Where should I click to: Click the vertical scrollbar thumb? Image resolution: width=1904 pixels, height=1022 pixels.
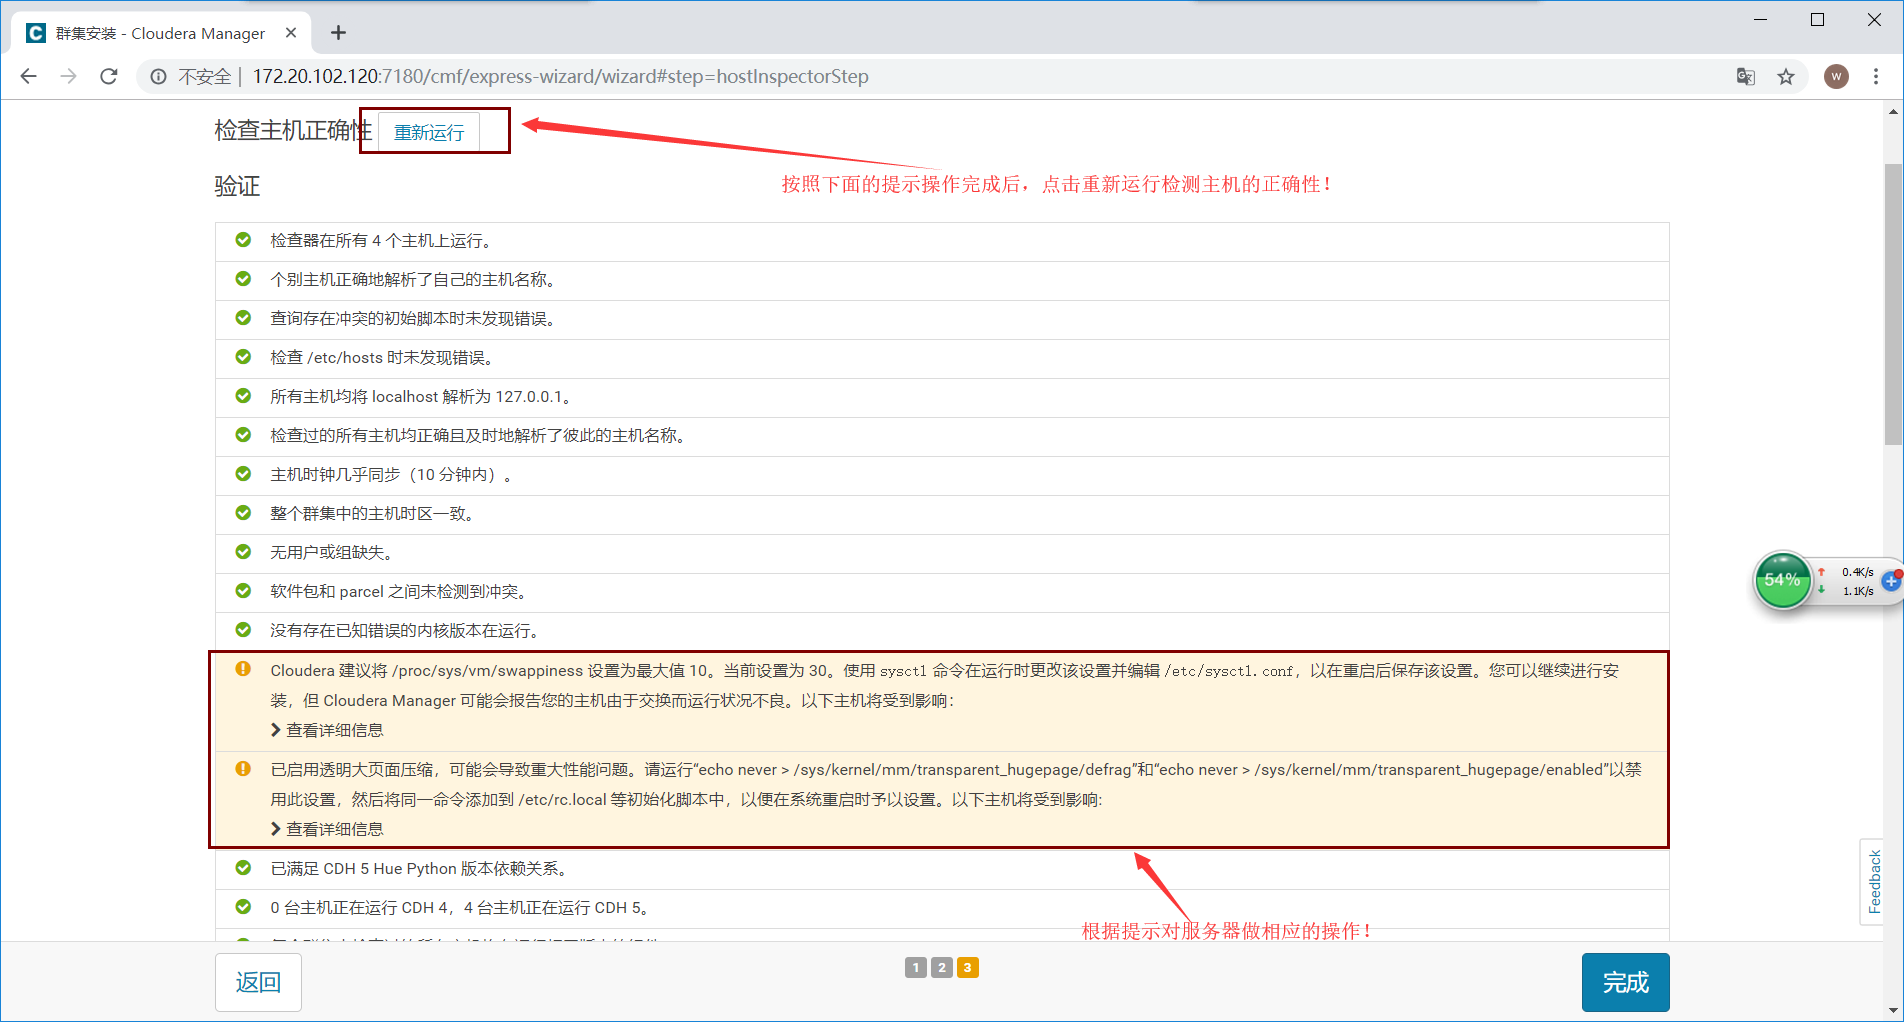coord(1893,305)
